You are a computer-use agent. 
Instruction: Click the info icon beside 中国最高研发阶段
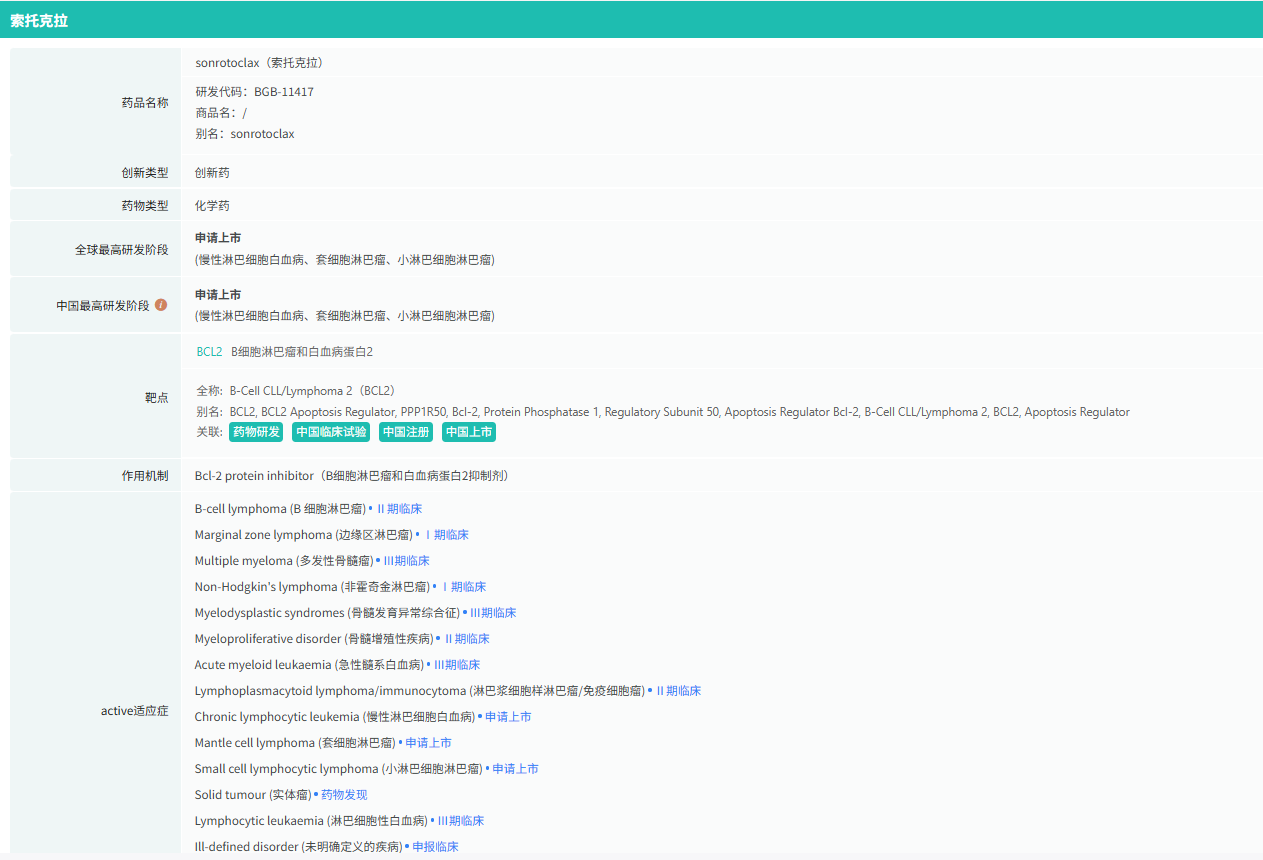click(x=161, y=305)
